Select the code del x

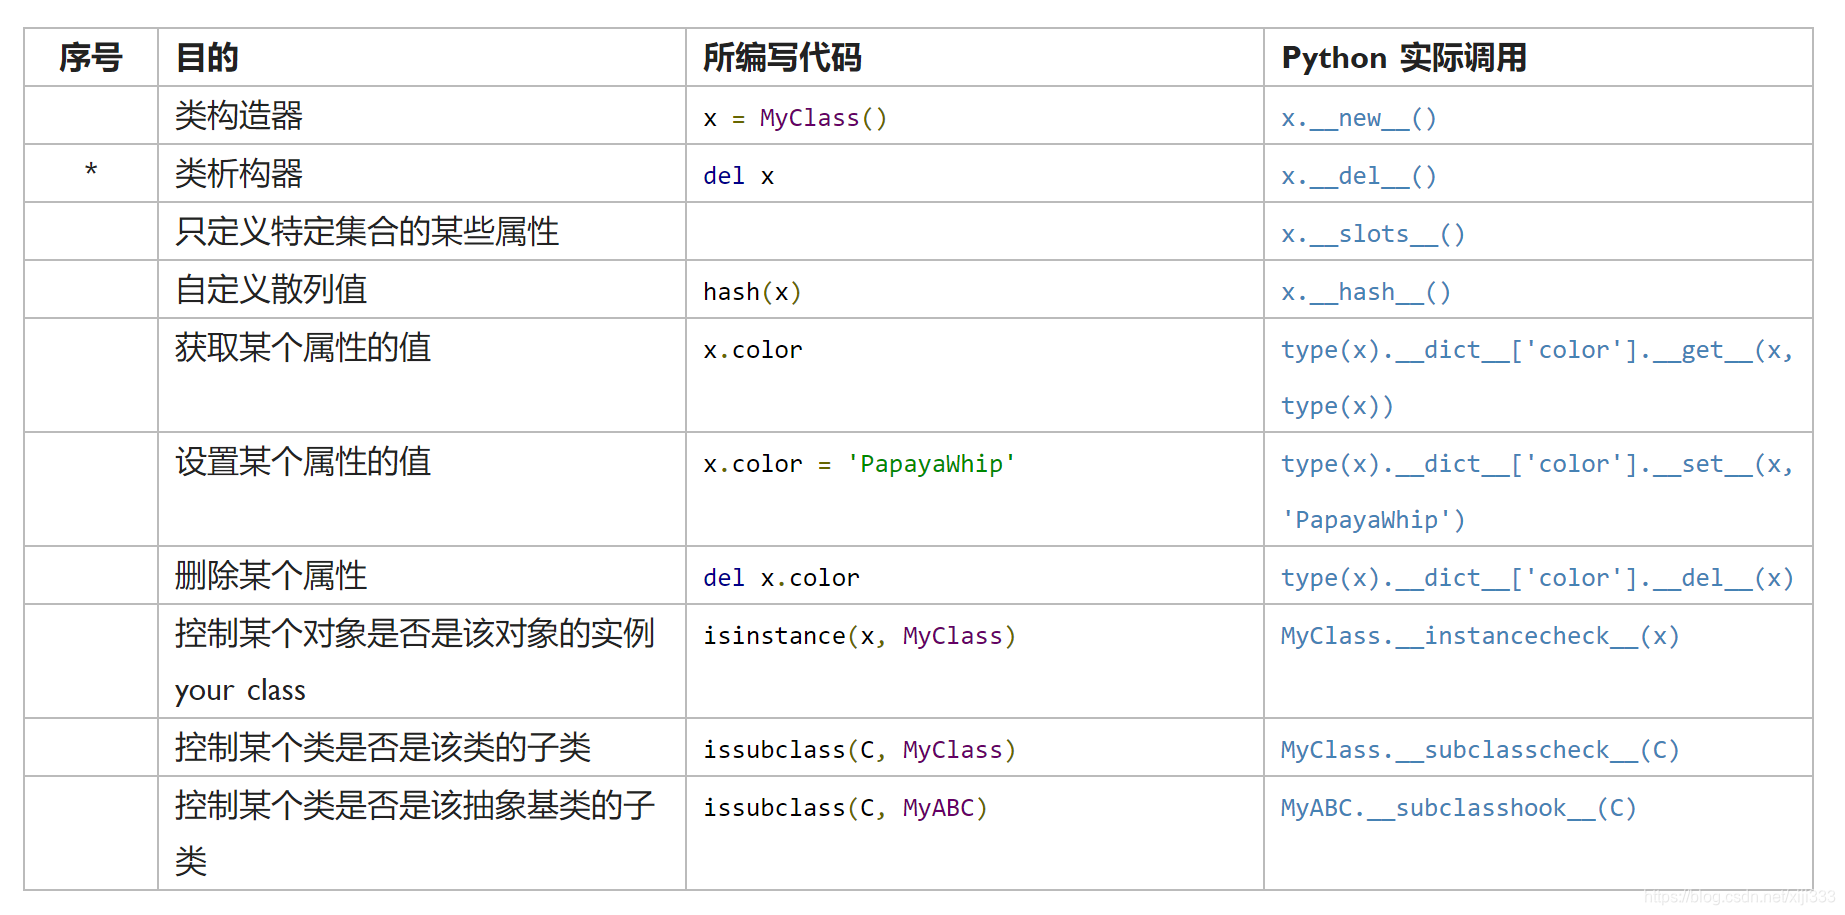coord(739,176)
